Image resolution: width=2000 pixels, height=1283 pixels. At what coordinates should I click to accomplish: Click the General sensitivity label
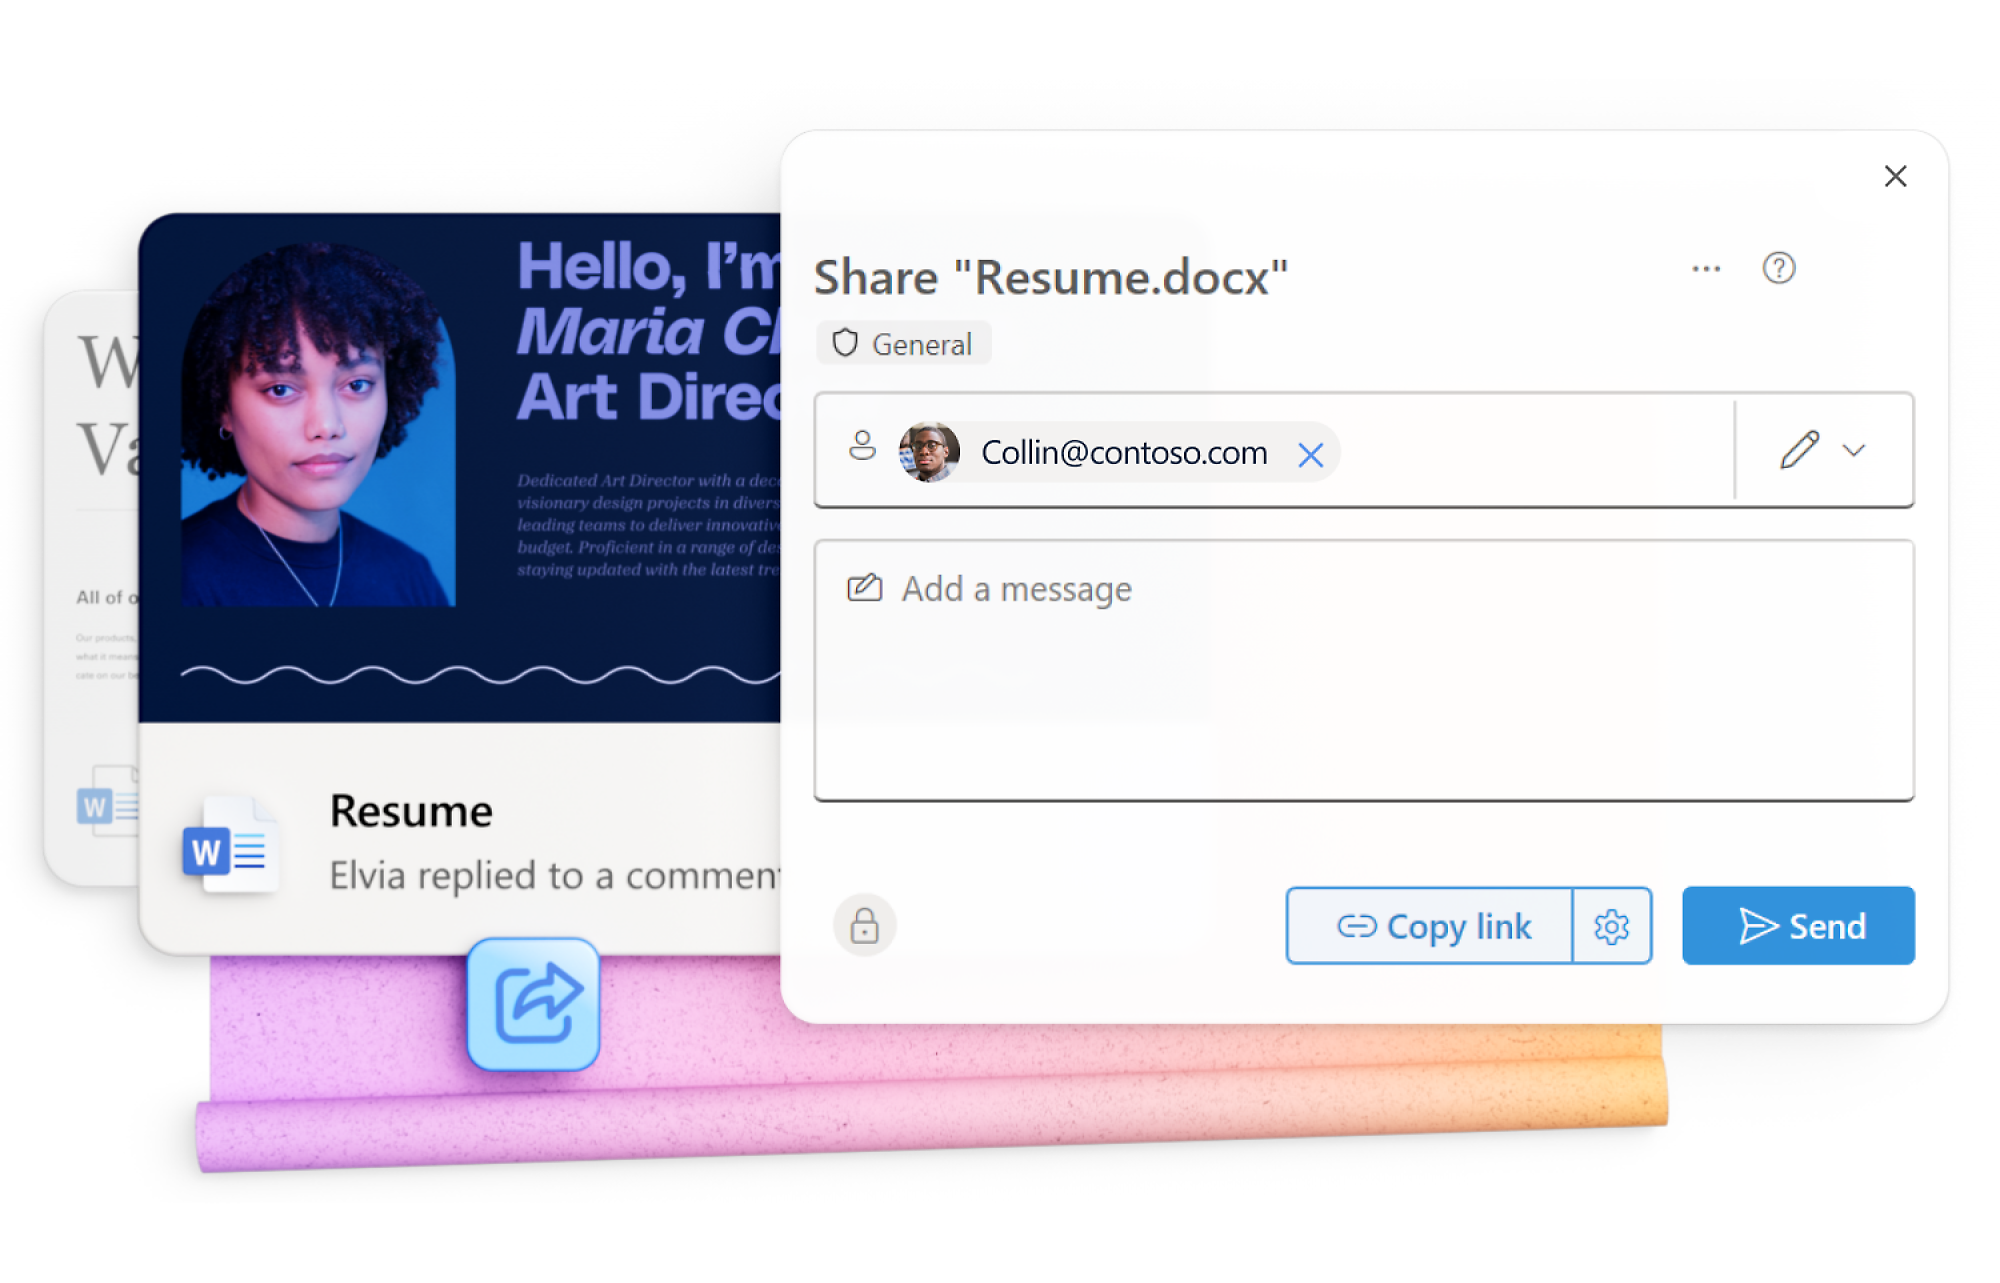[x=904, y=344]
